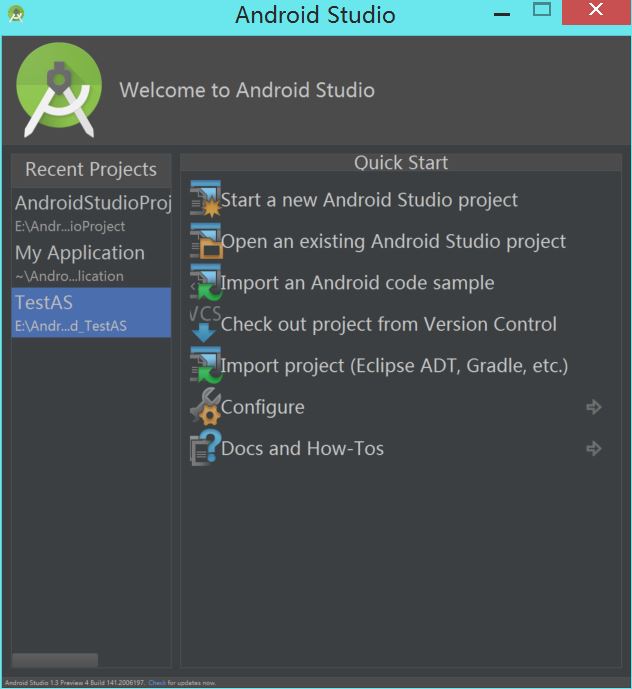The height and width of the screenshot is (689, 632).
Task: Click the Docs and How-Tos question mark icon
Action: coord(205,449)
